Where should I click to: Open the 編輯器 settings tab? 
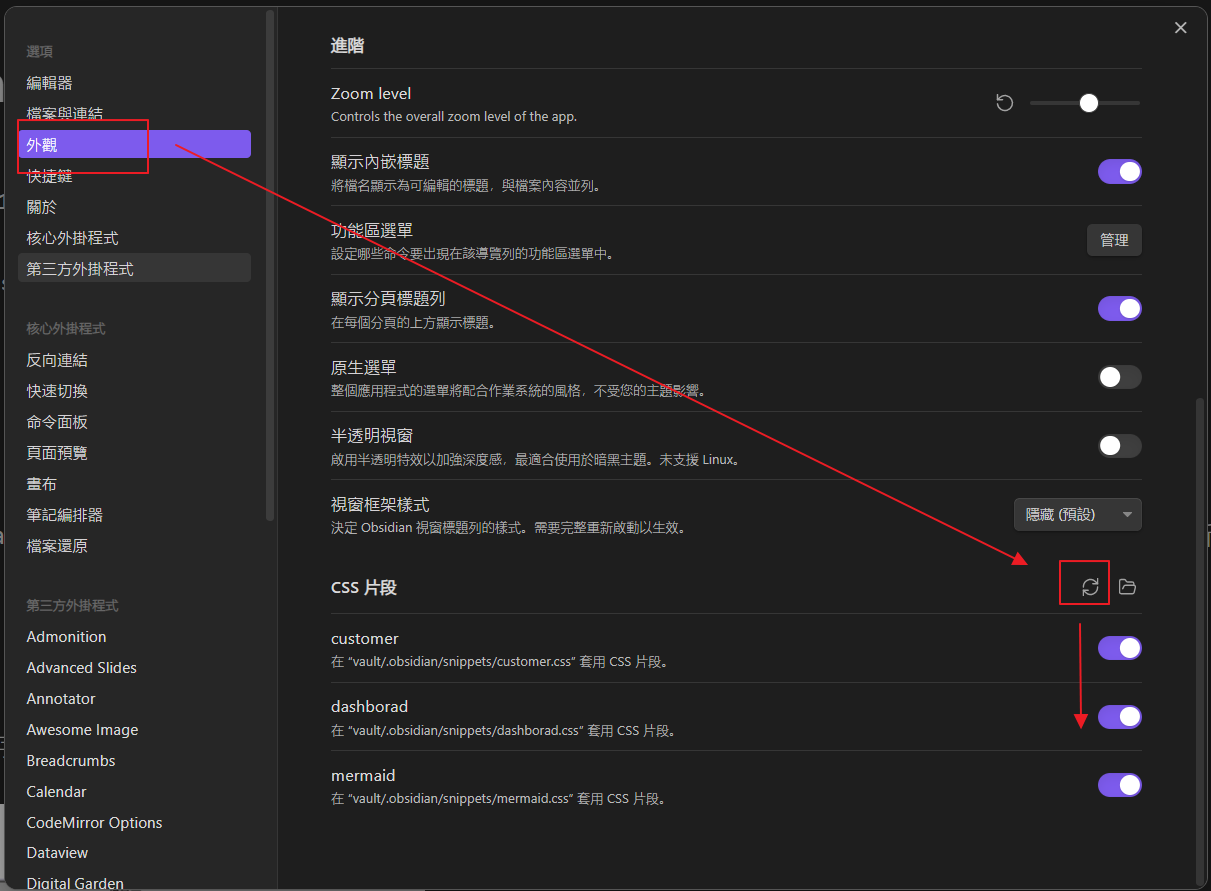(50, 83)
